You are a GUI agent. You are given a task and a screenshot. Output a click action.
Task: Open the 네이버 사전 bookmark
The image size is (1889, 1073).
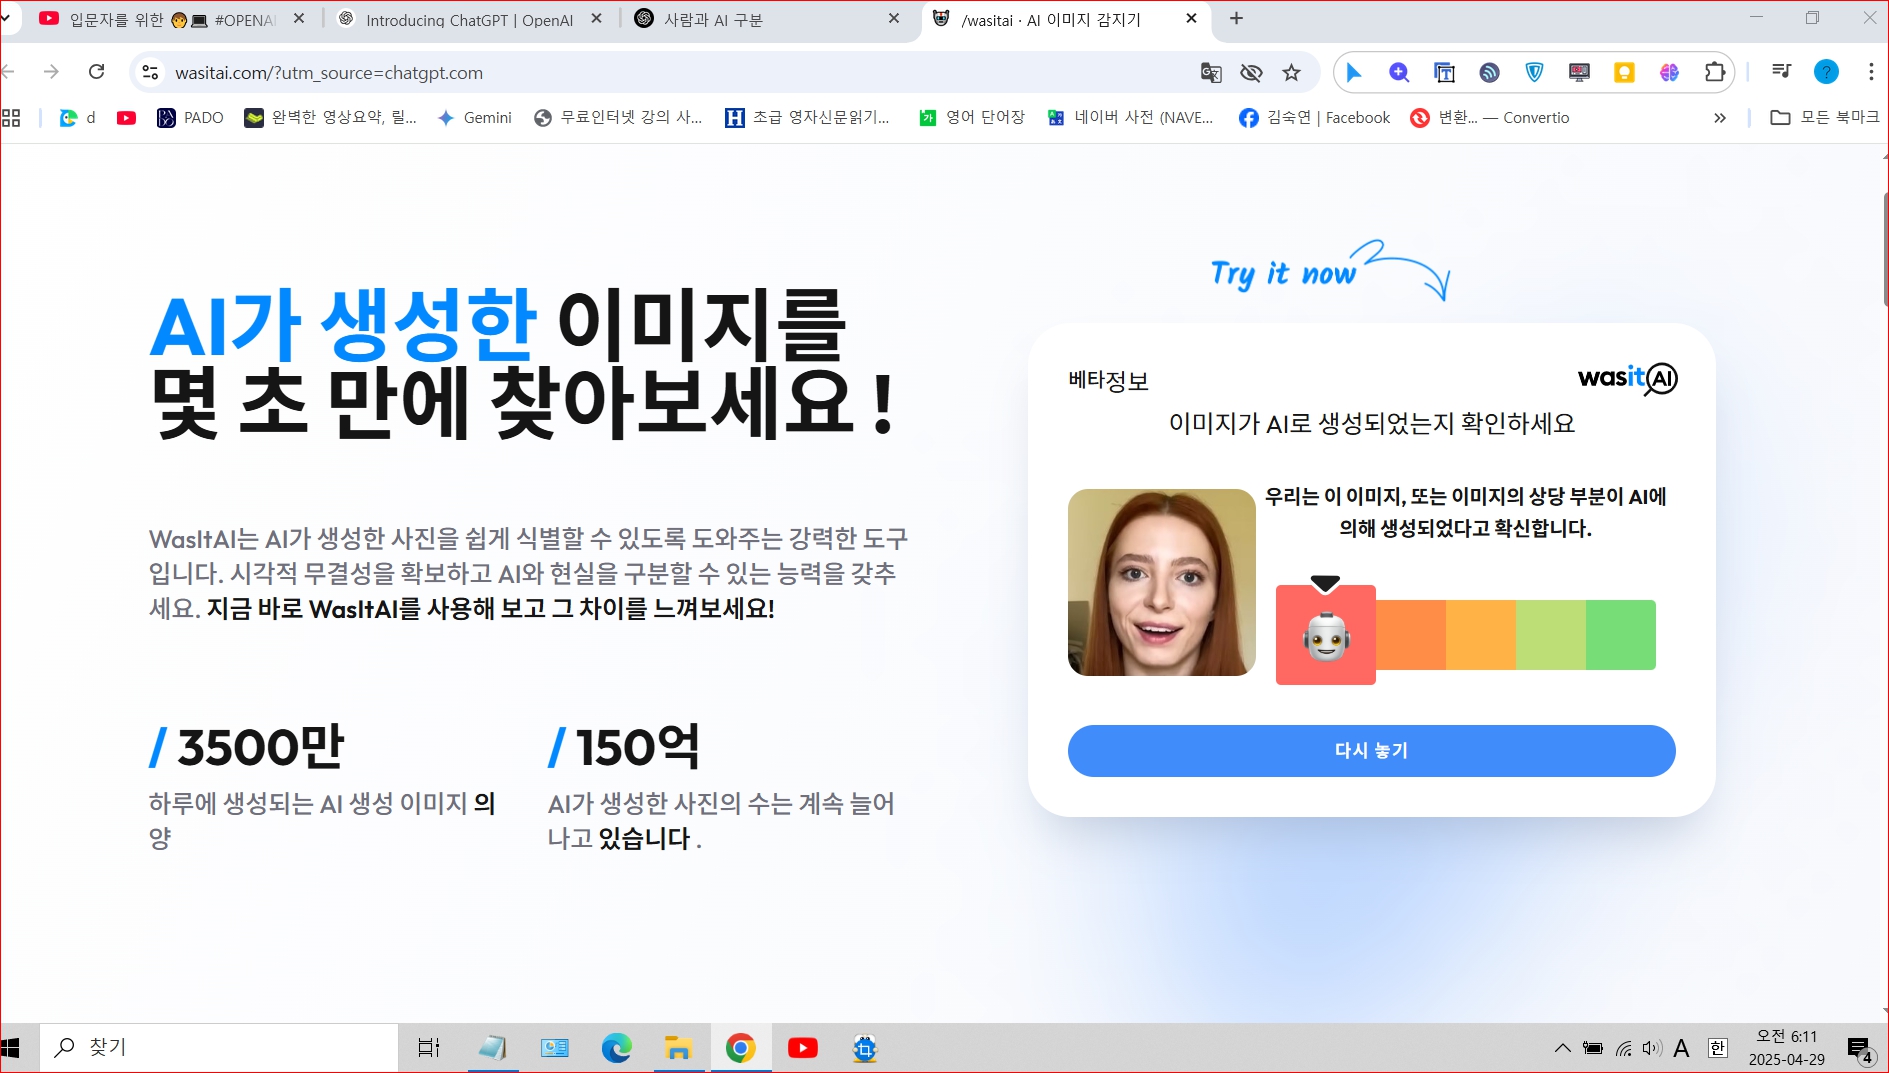(x=1130, y=118)
